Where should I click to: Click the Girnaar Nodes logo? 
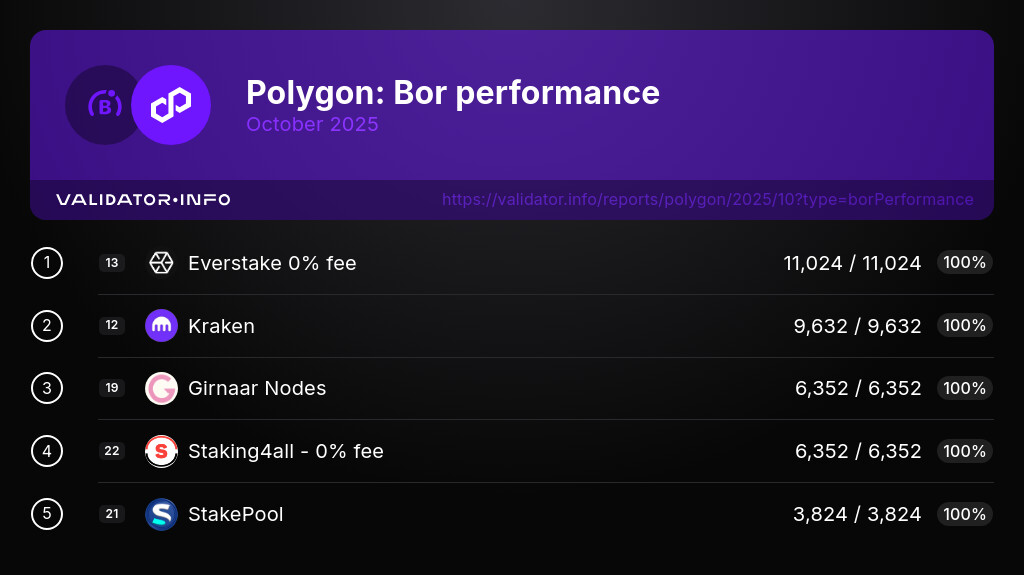(161, 388)
